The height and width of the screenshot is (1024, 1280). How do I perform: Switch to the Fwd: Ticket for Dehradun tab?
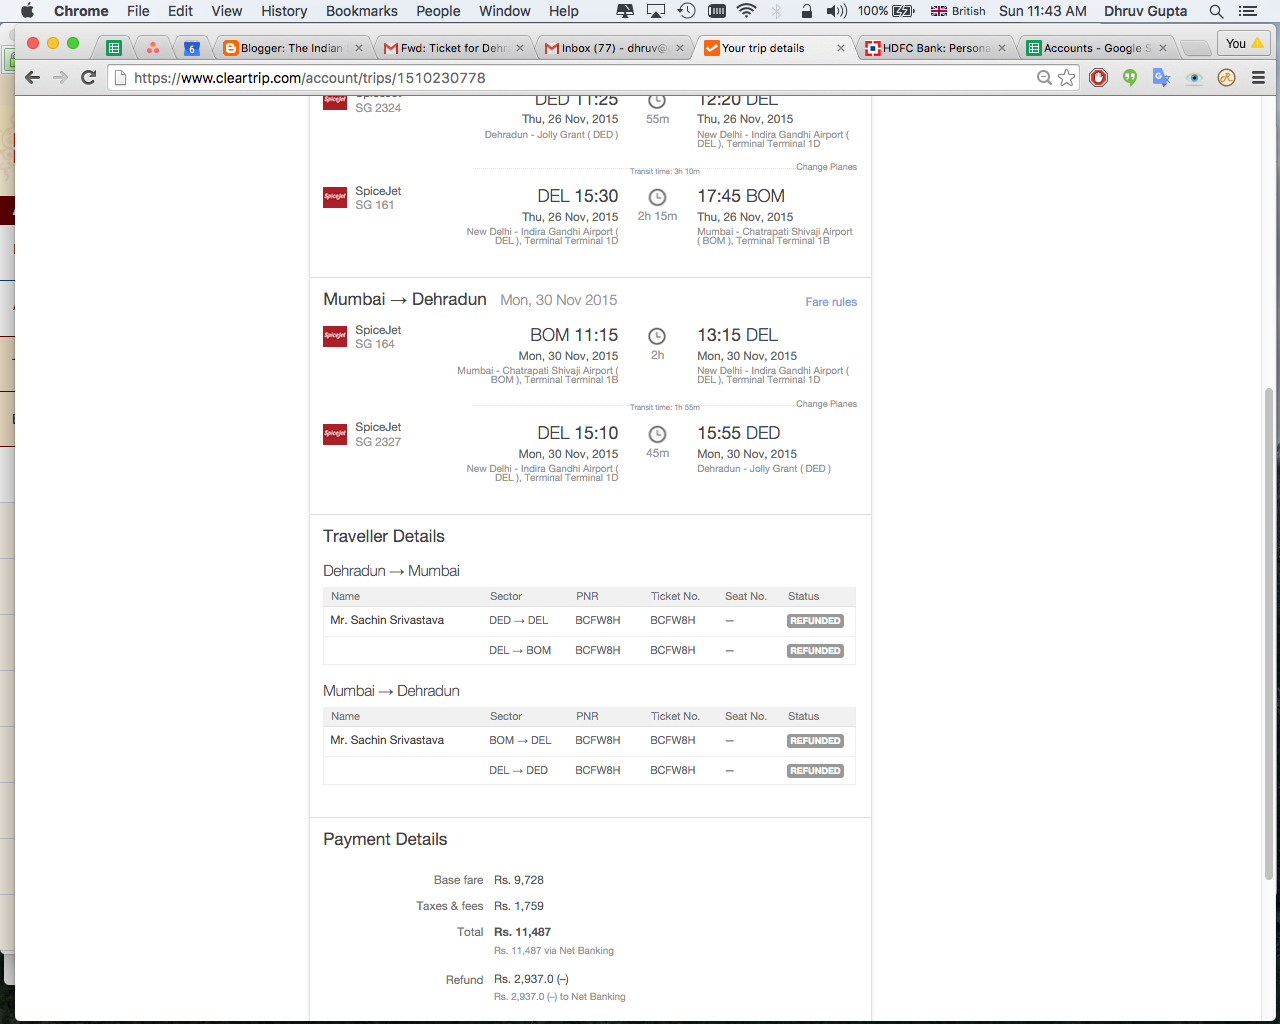[x=453, y=48]
